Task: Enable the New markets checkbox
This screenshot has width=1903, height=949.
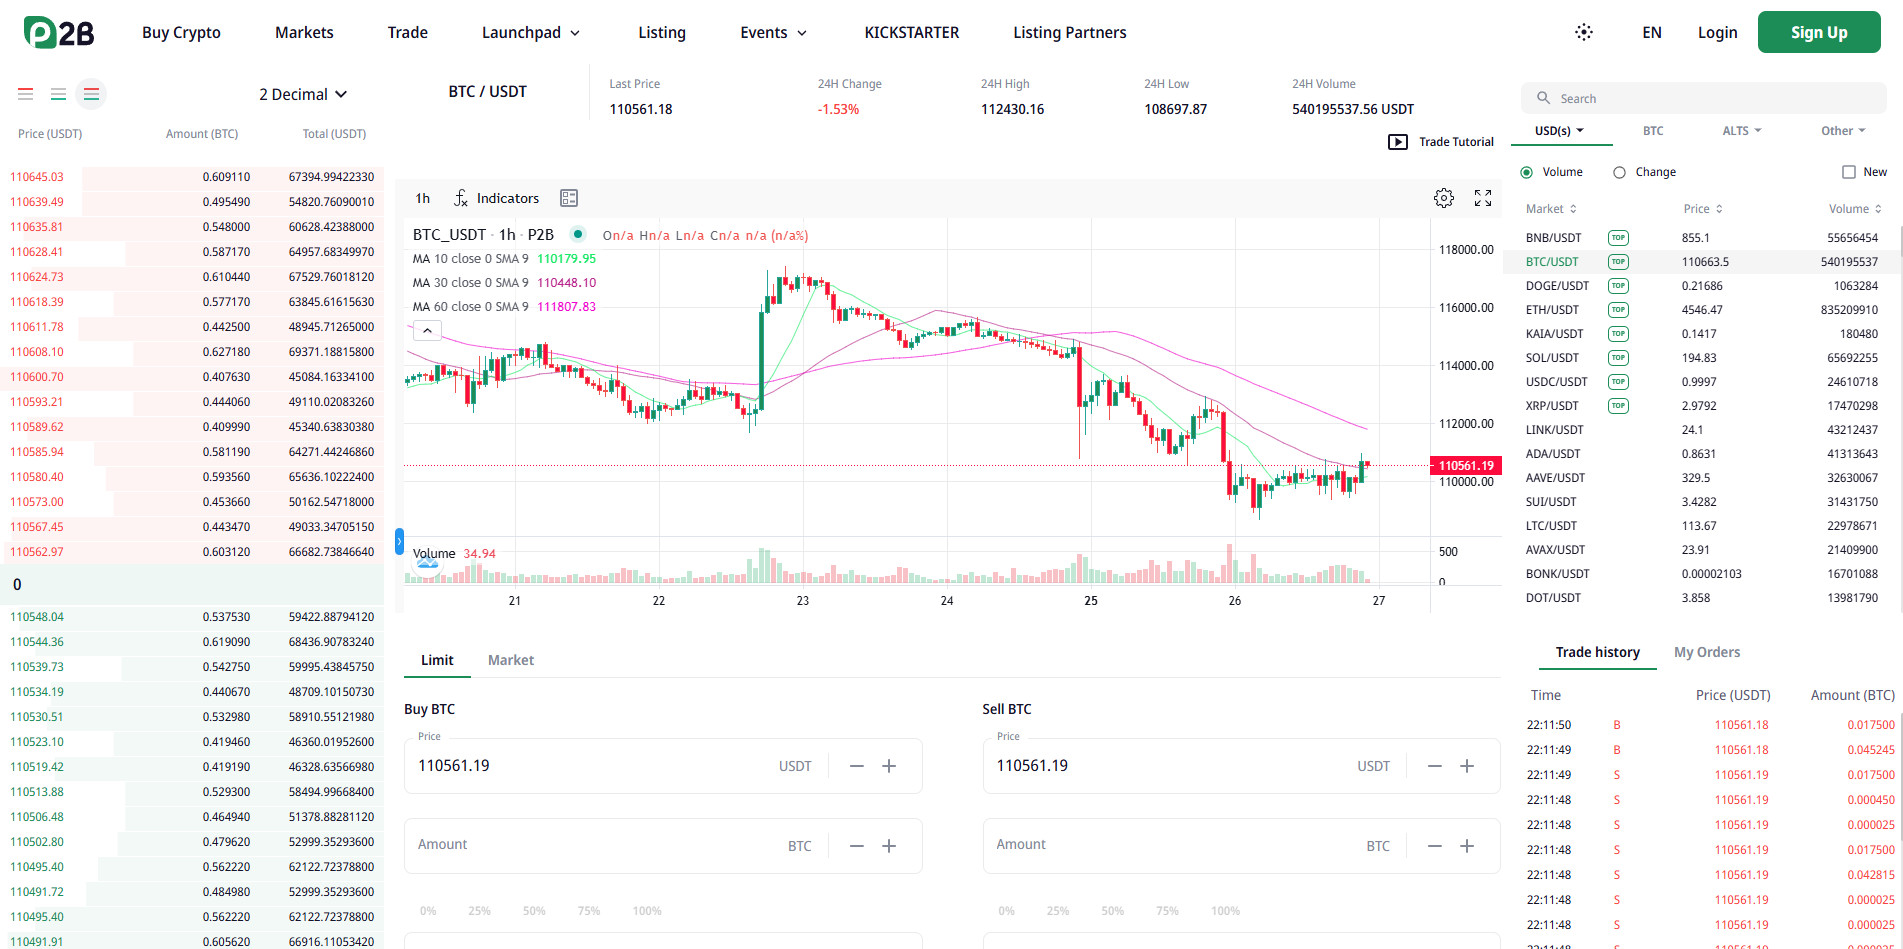Action: click(1849, 172)
